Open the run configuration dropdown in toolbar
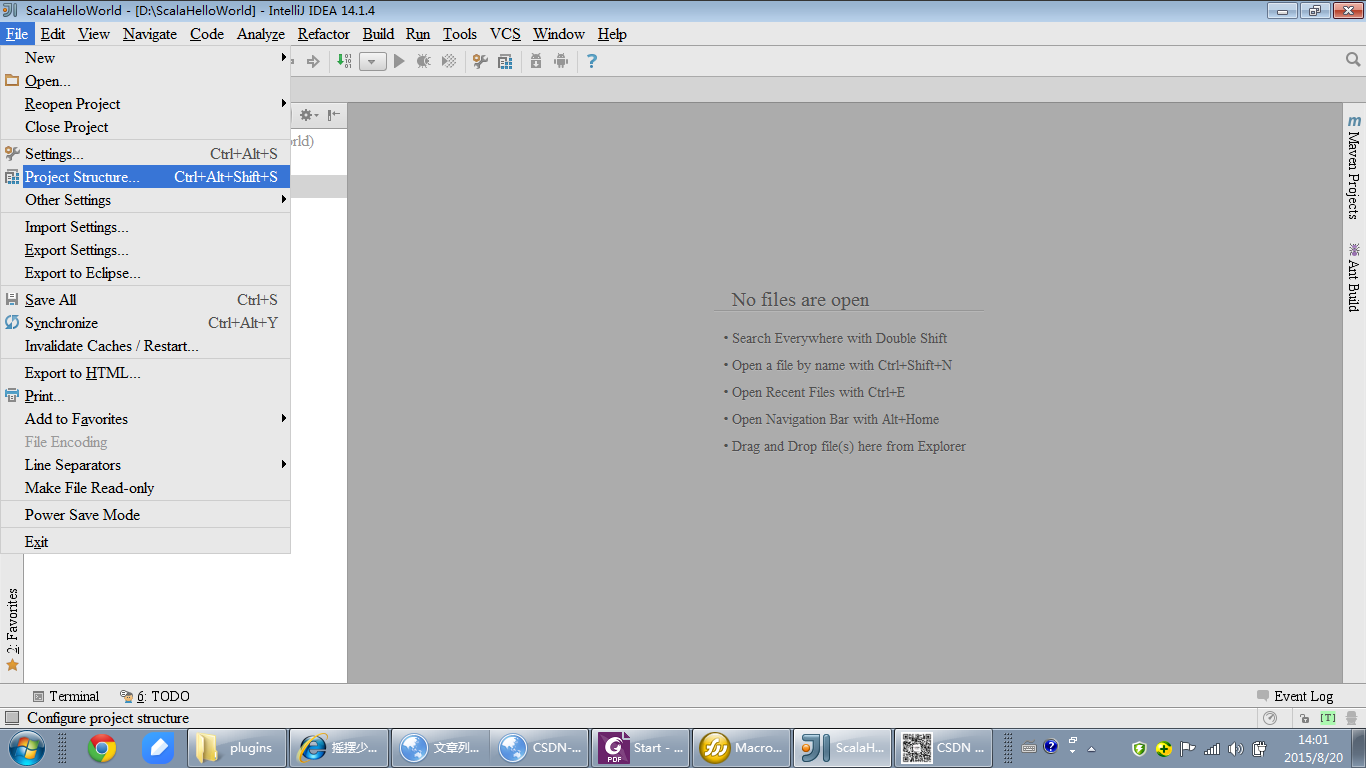The width and height of the screenshot is (1366, 768). 373,61
